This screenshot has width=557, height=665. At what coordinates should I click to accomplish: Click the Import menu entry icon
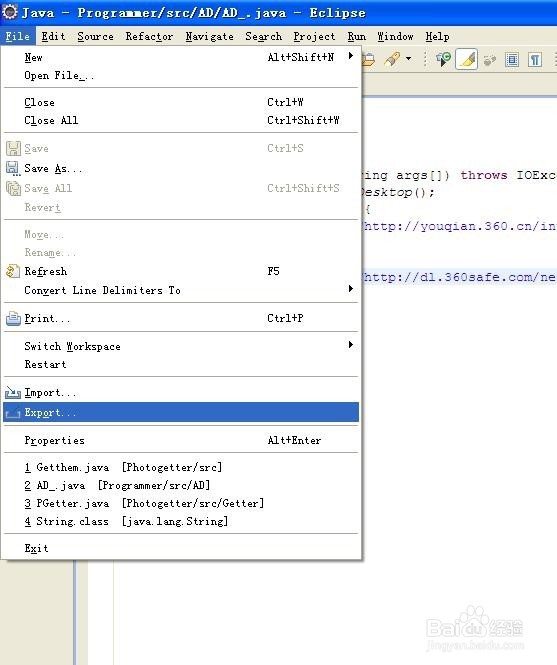point(13,393)
